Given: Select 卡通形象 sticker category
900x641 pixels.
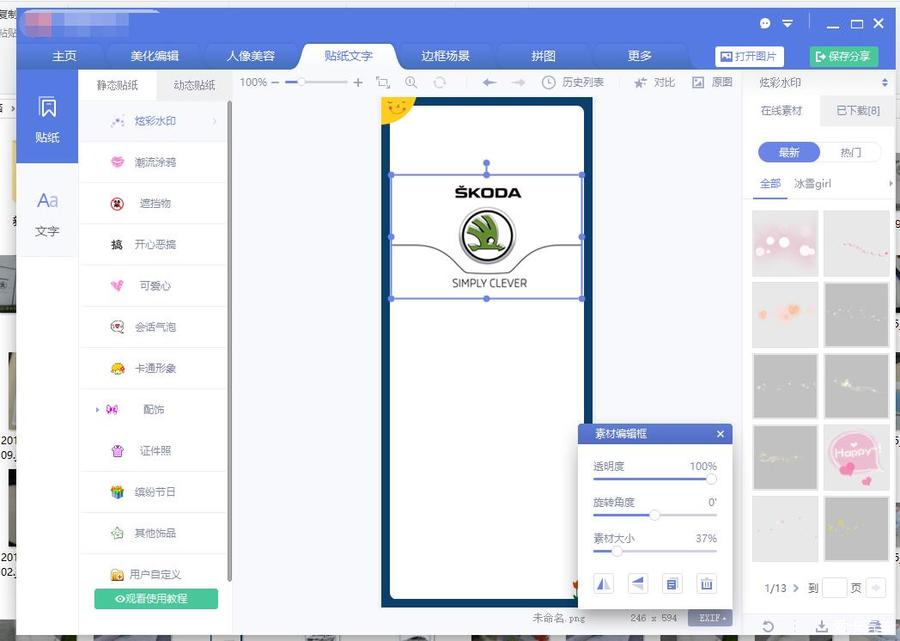Looking at the screenshot, I should click(x=153, y=368).
